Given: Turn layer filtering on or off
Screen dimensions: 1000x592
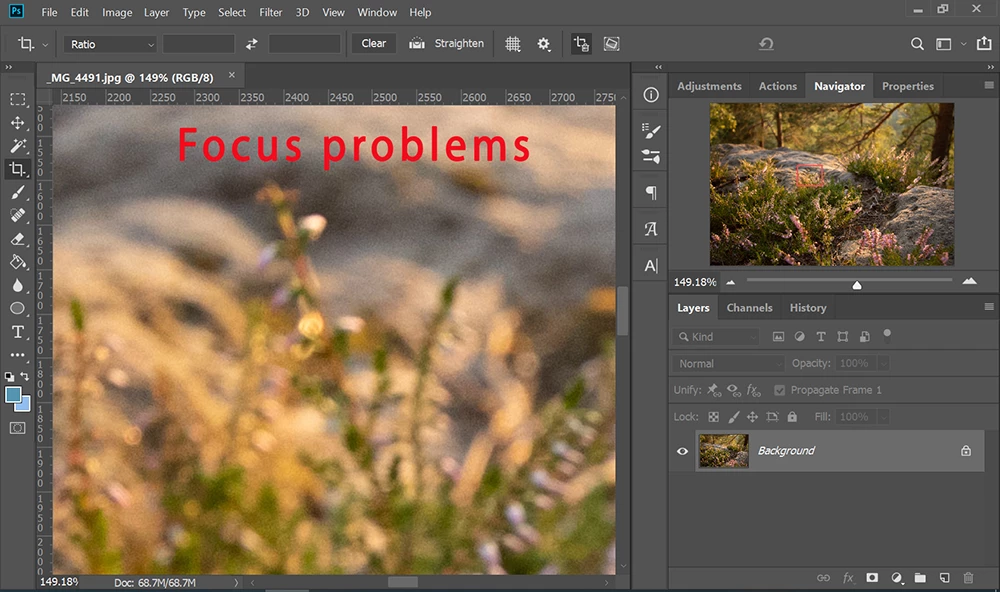Looking at the screenshot, I should point(886,334).
